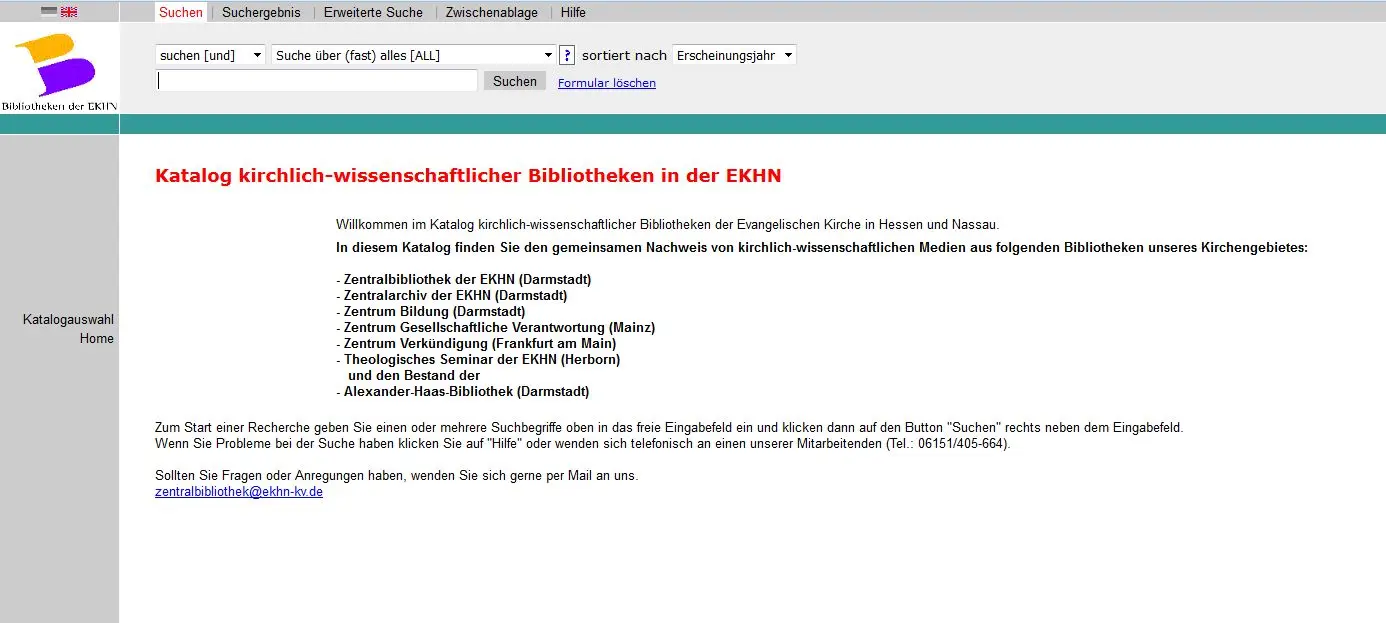Click the 'Alexander-Haas-Bibliothek (Darmstadt)' list entry
Image resolution: width=1386 pixels, height=623 pixels.
[x=466, y=391]
